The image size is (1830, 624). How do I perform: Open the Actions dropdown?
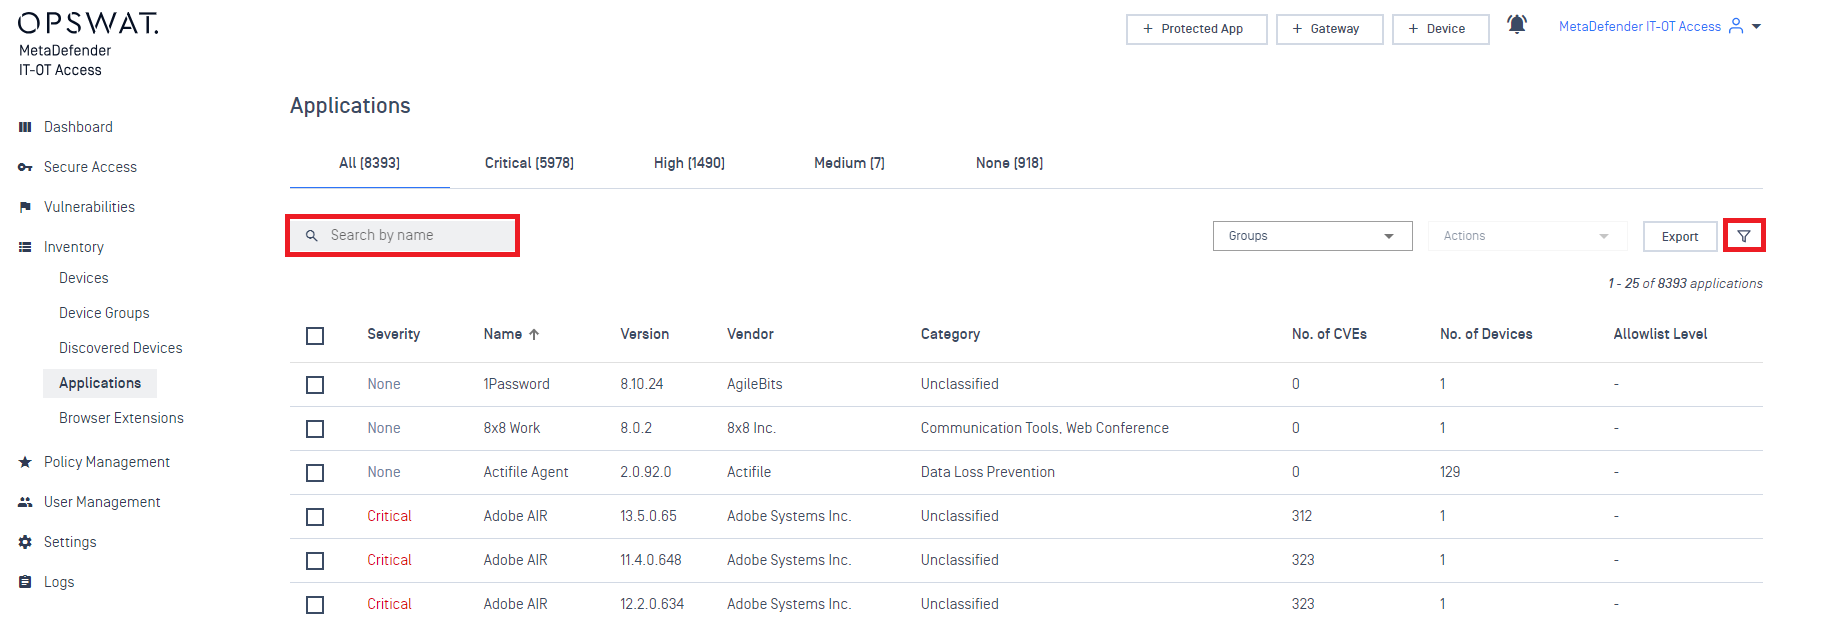(x=1526, y=236)
